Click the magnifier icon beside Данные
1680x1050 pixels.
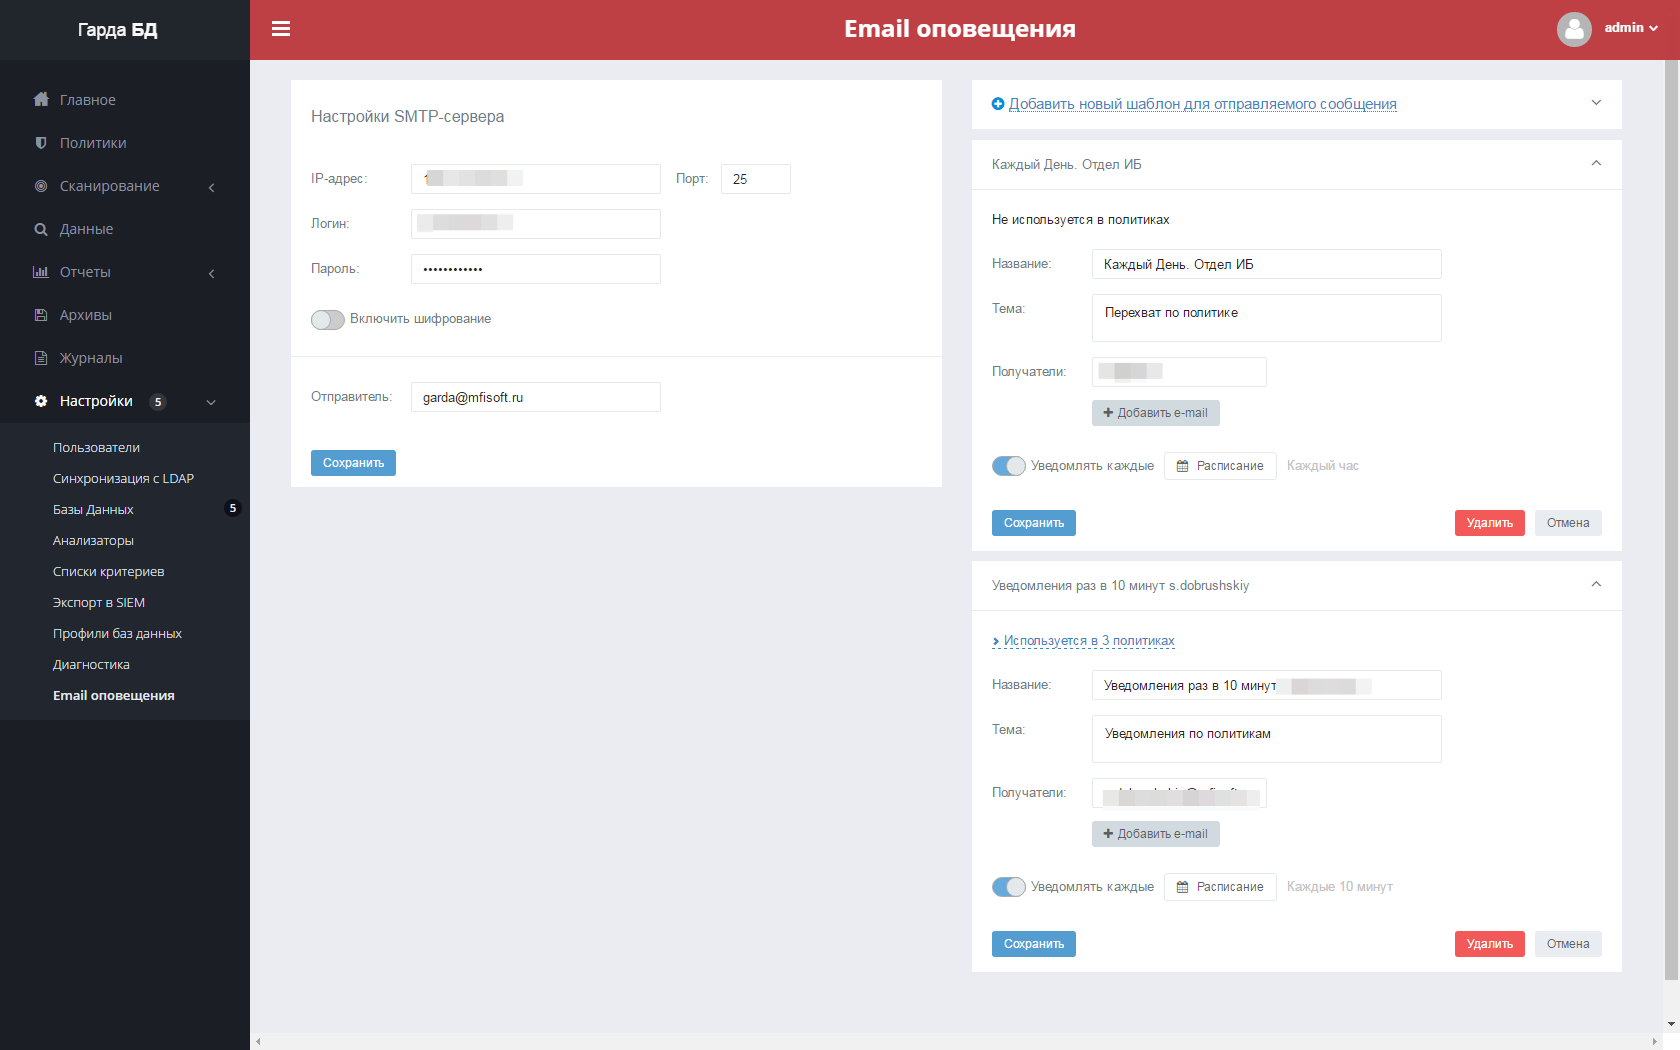pos(41,229)
